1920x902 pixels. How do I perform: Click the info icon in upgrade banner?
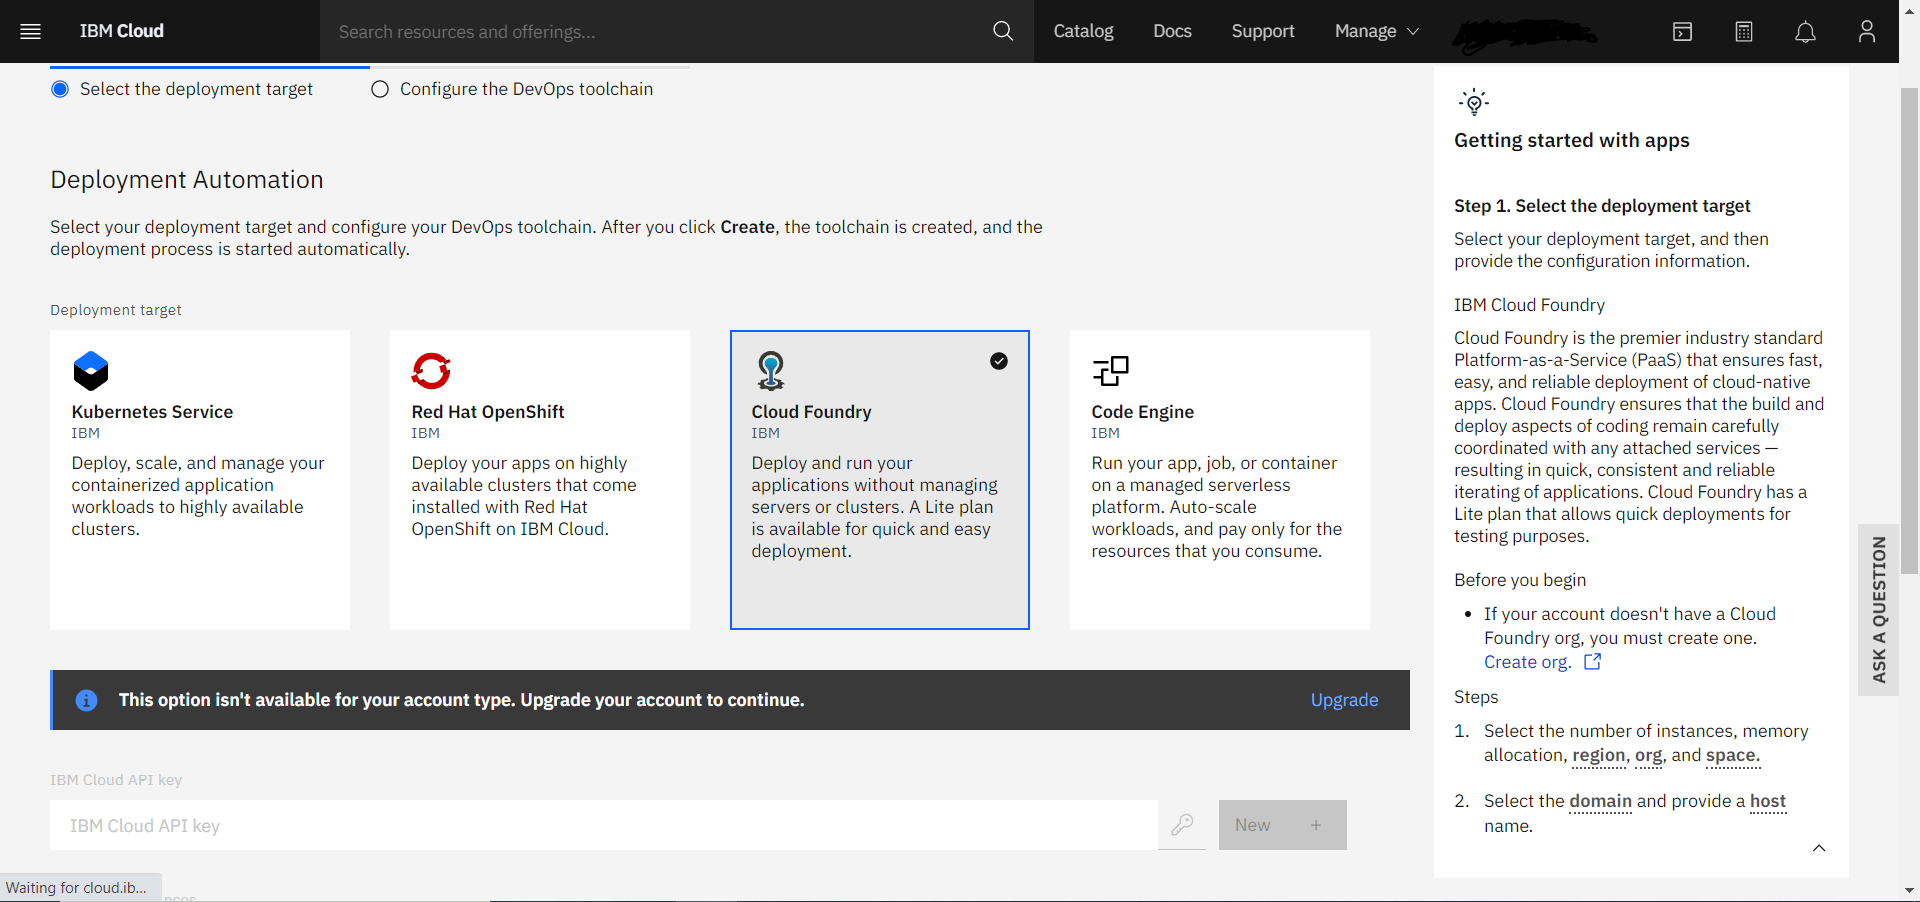(87, 700)
